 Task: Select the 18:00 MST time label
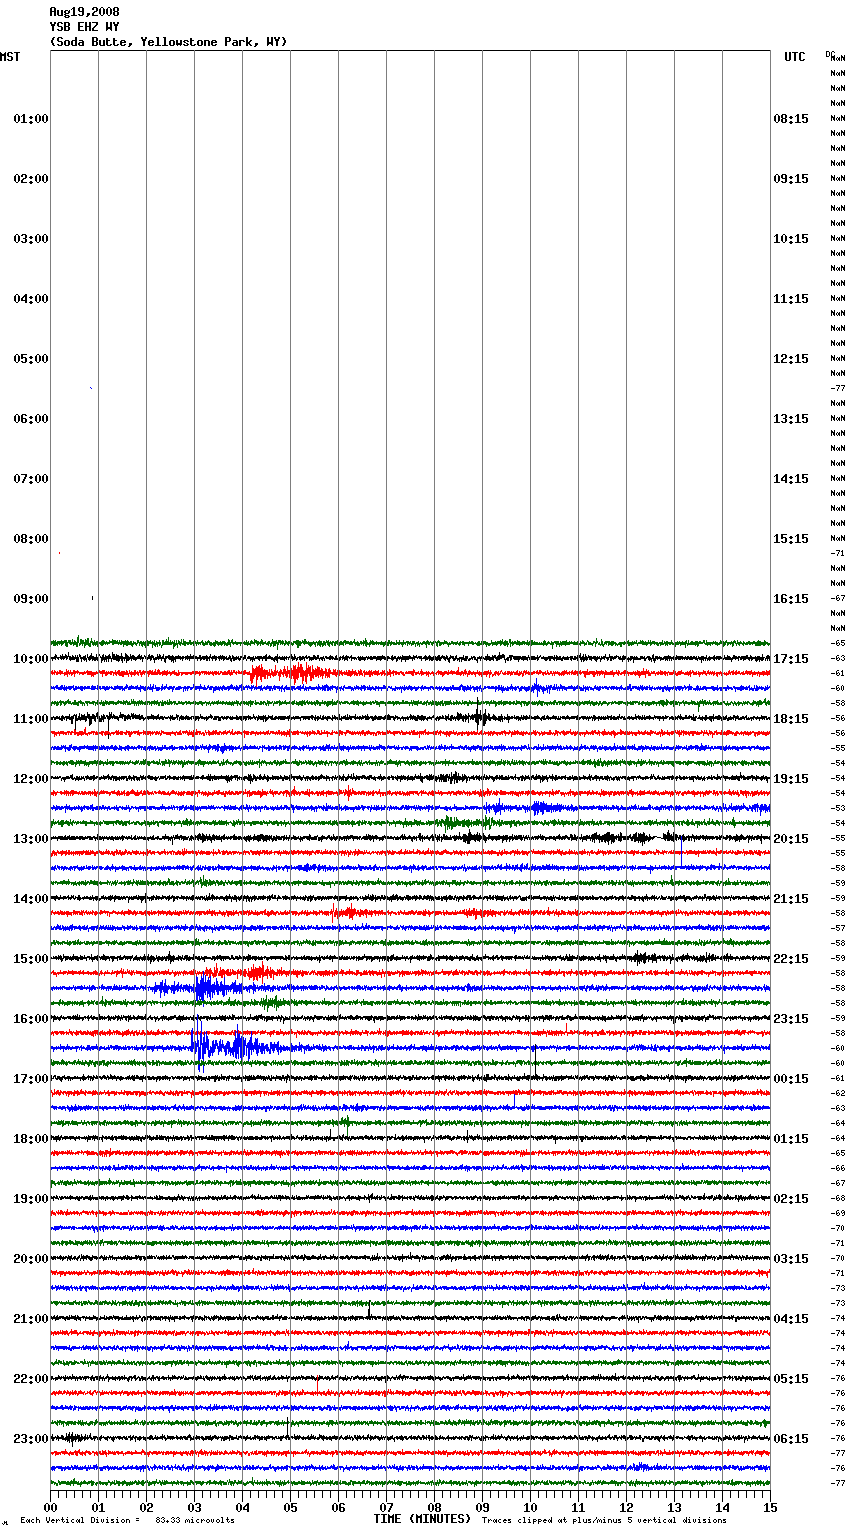(x=31, y=1139)
